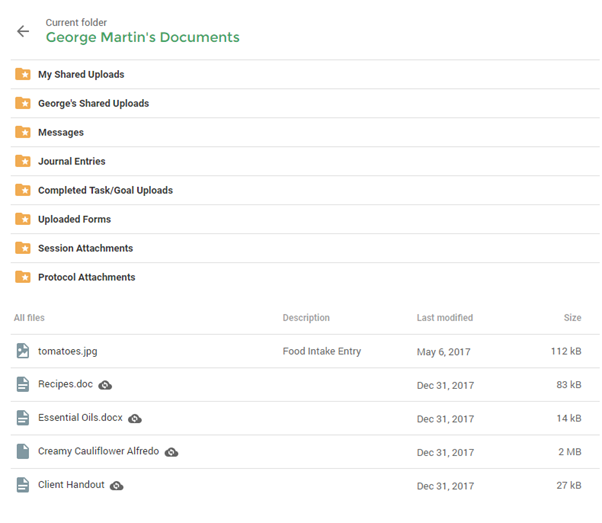Sort by the All files column header
The height and width of the screenshot is (523, 602).
(29, 318)
